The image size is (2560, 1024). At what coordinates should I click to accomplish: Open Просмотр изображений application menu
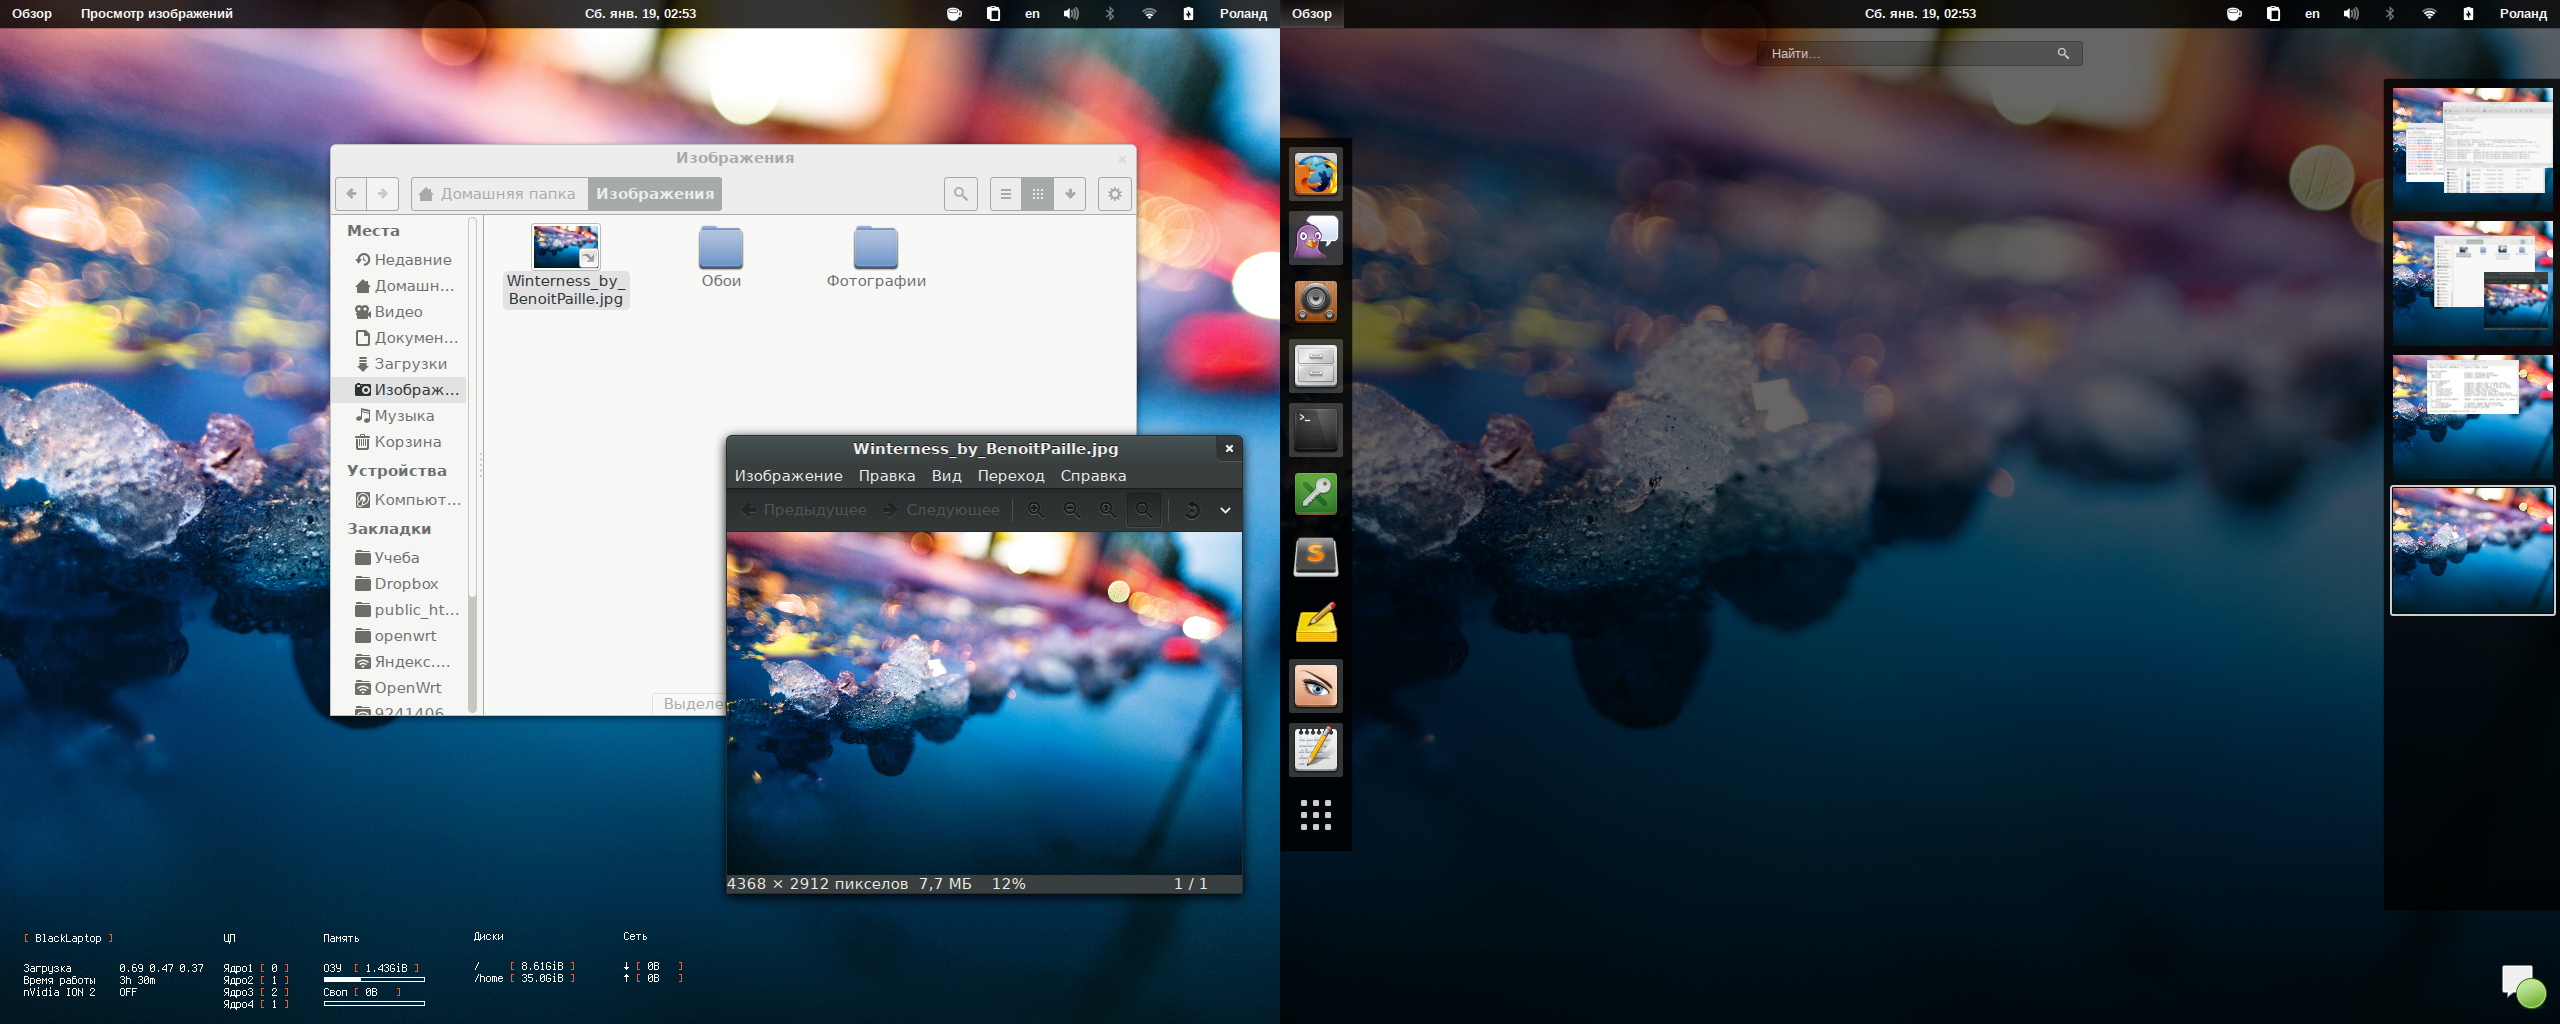click(x=157, y=14)
